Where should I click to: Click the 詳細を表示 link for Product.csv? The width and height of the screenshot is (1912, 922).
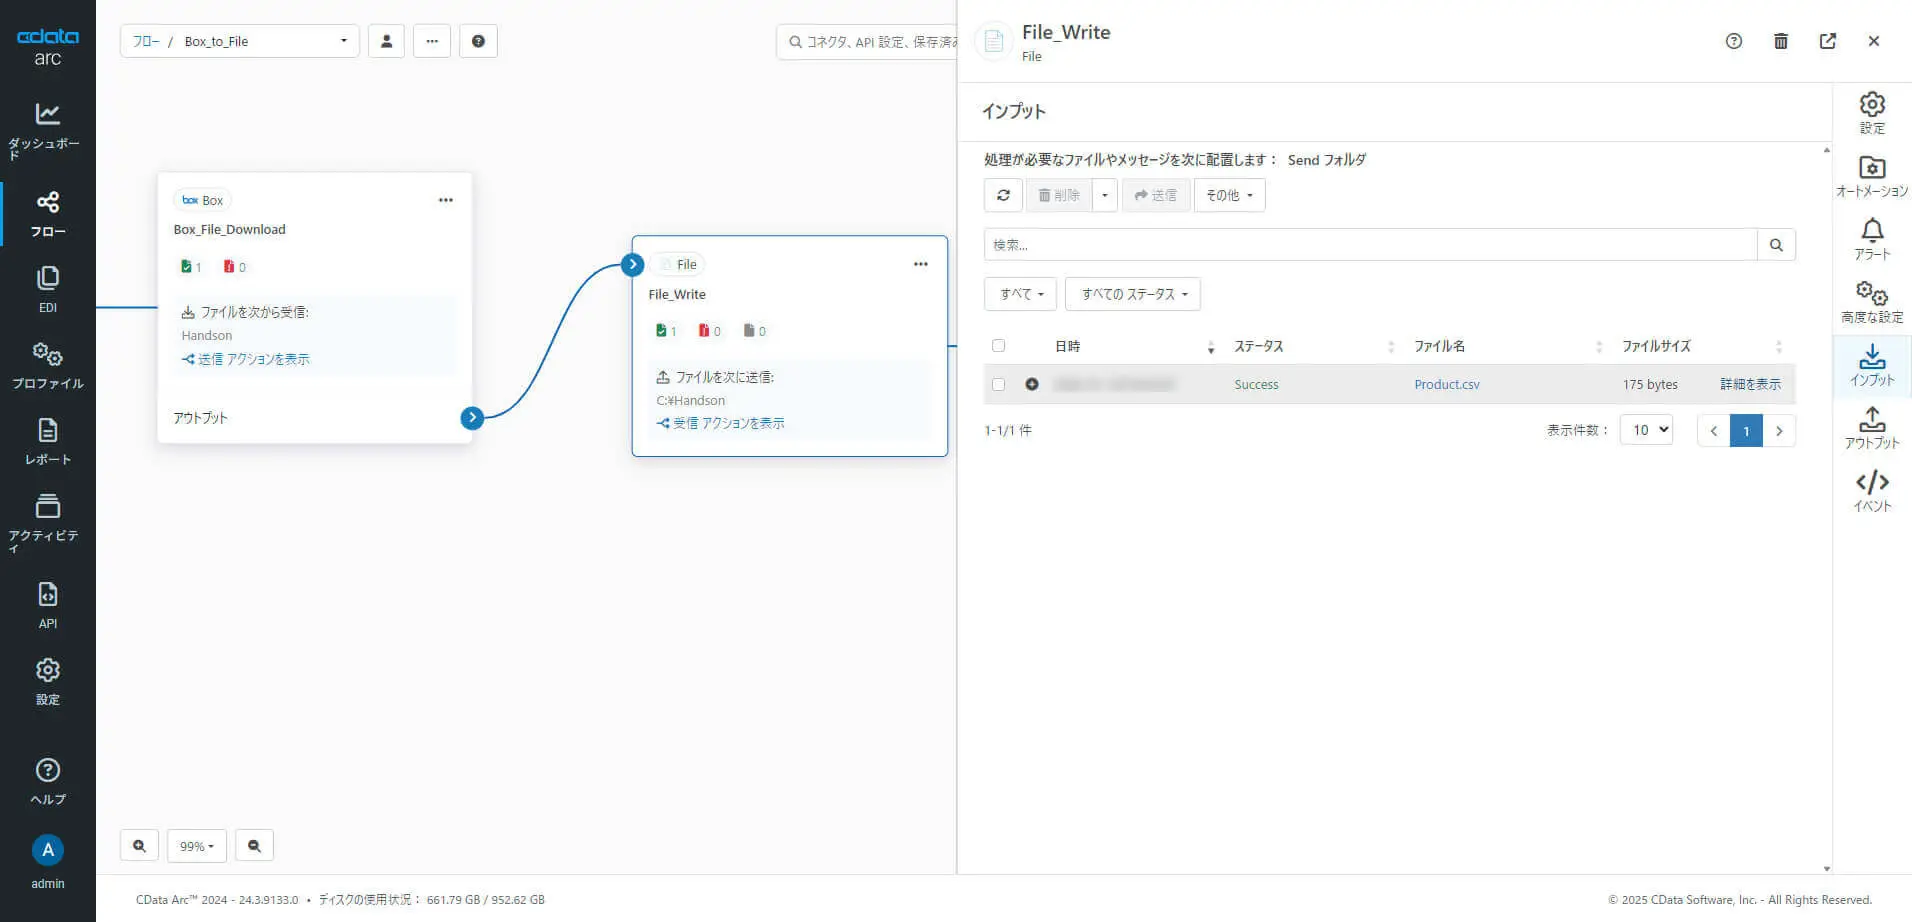(1750, 384)
